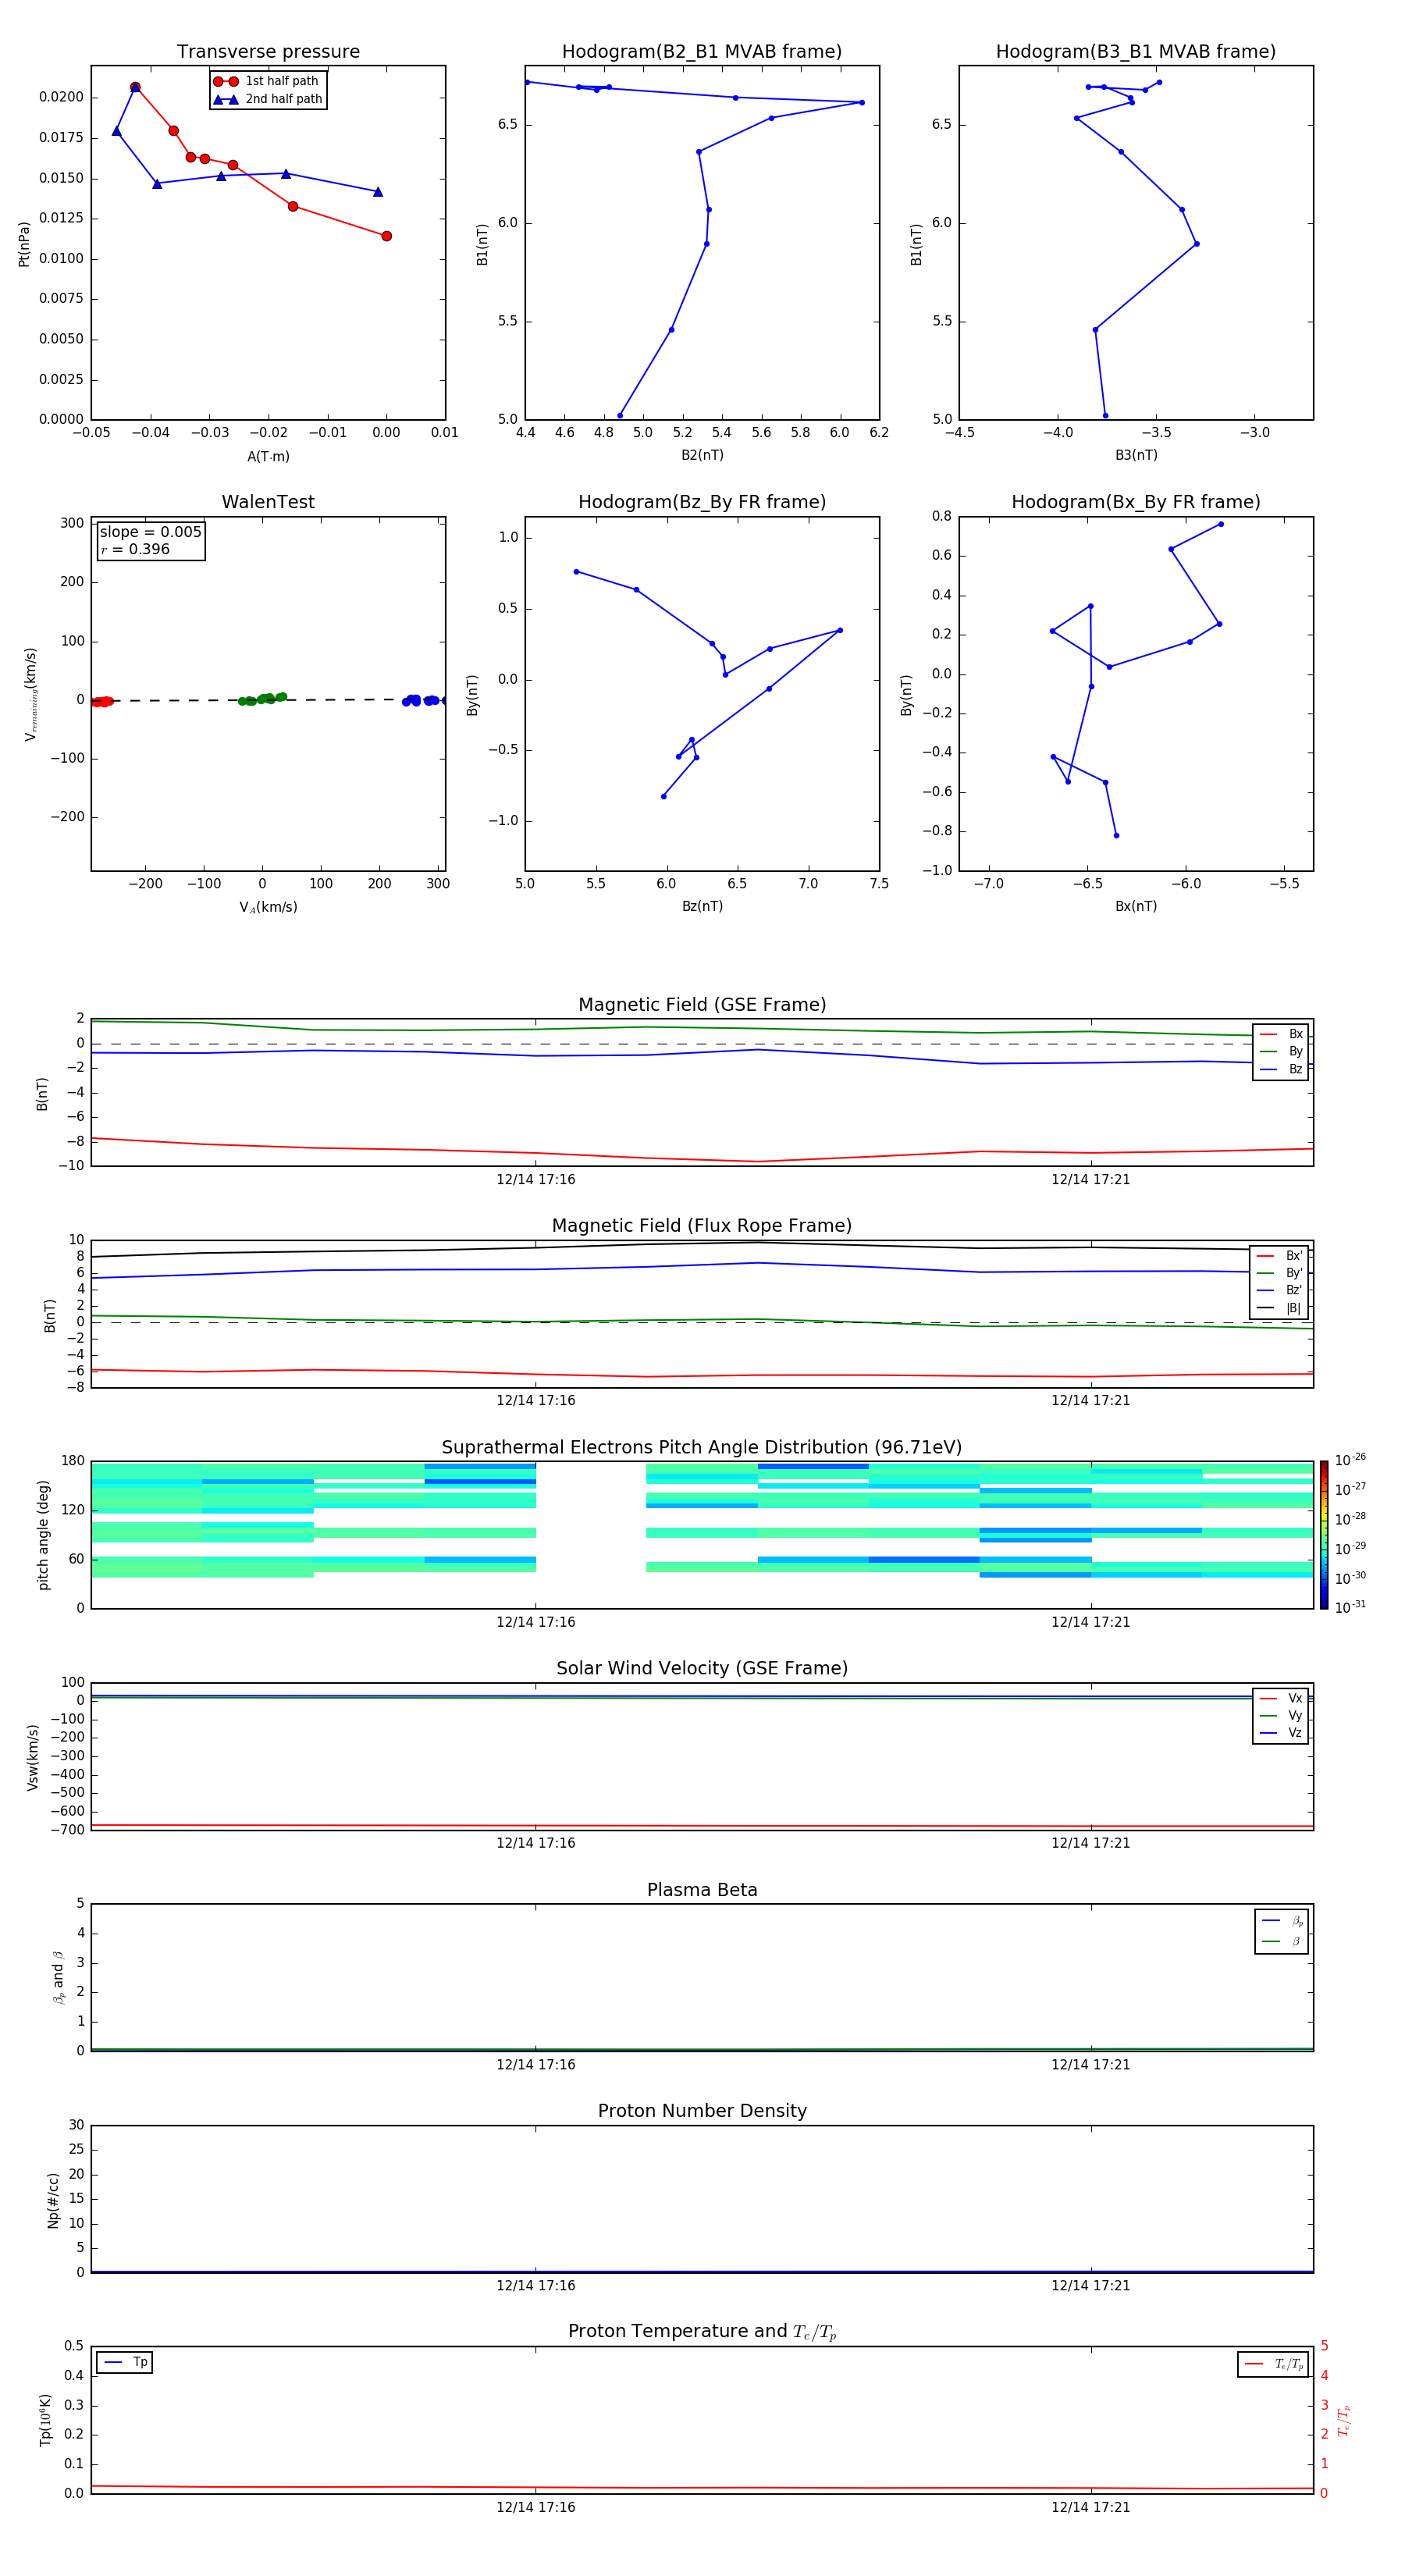The width and height of the screenshot is (1405, 2576).
Task: Click the '10^-26' colorbar top label
Action: pyautogui.click(x=1350, y=1460)
